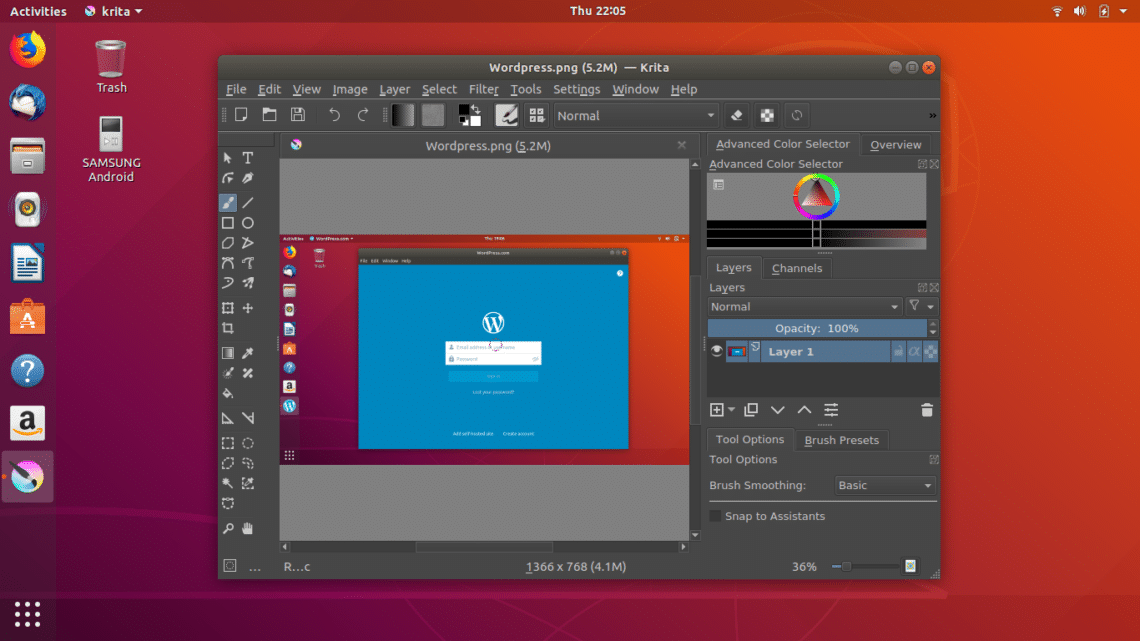Toggle eraser mode in the toolbar
Viewport: 1140px width, 641px height.
tap(736, 115)
